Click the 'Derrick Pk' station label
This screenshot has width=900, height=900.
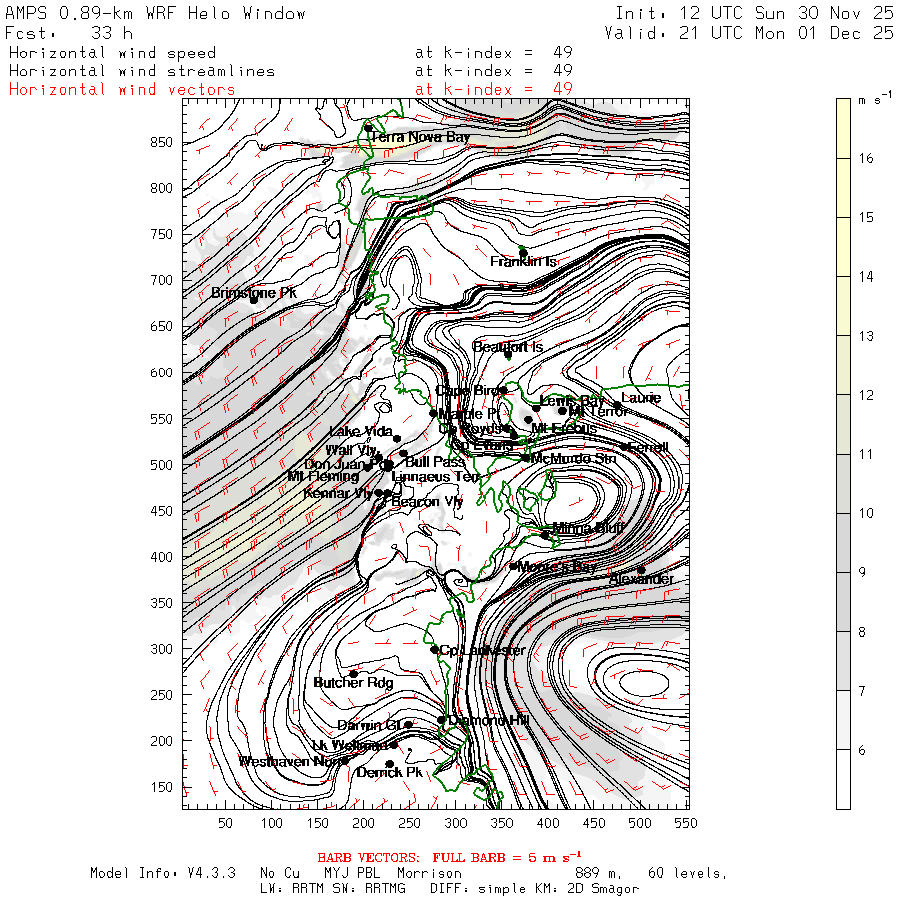[x=389, y=773]
